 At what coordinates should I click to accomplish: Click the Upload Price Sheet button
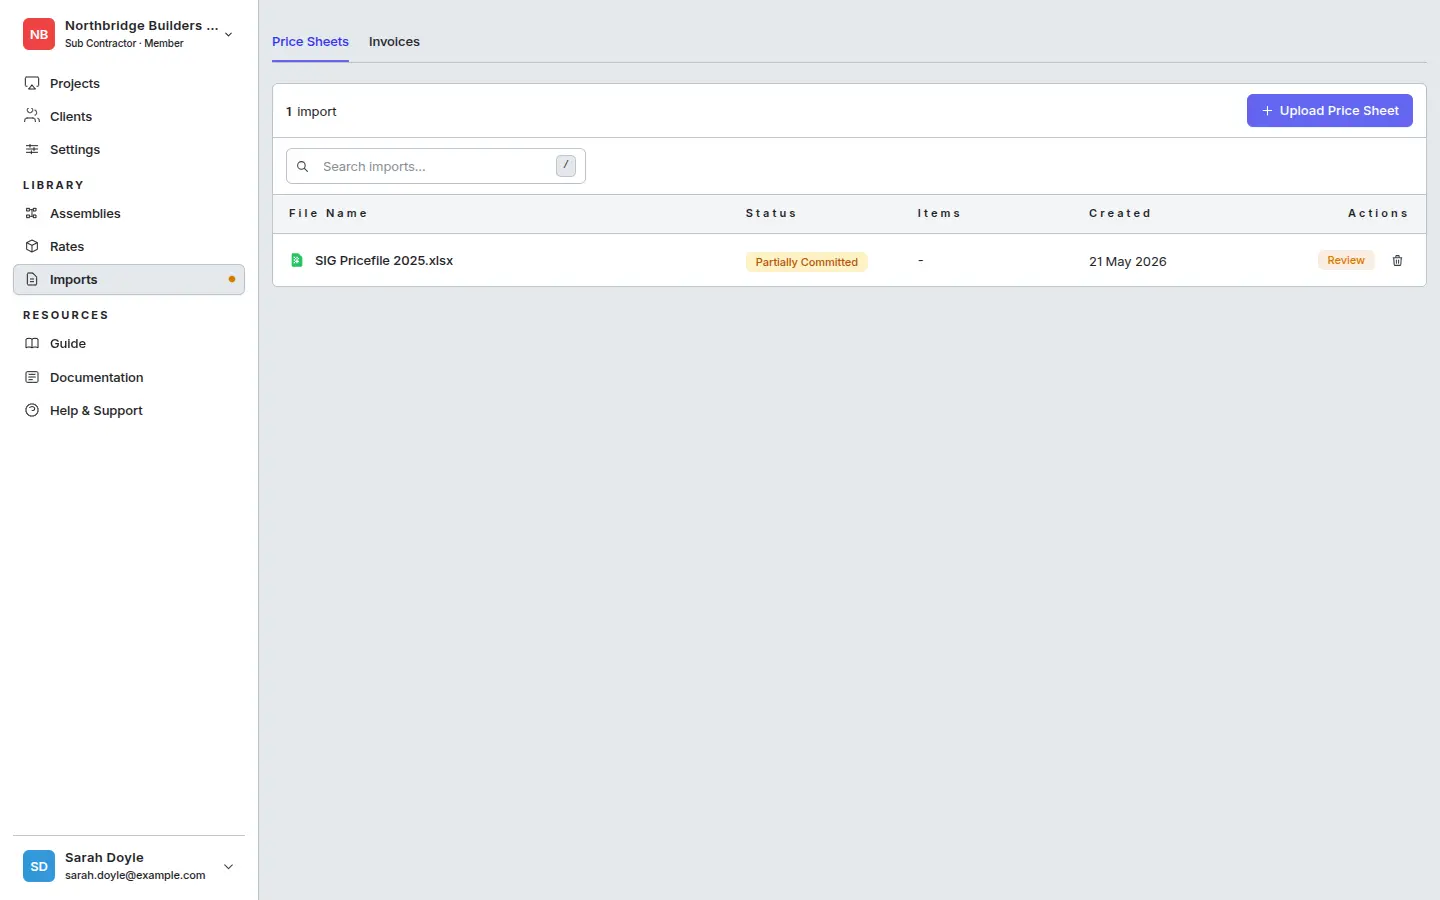pyautogui.click(x=1329, y=110)
